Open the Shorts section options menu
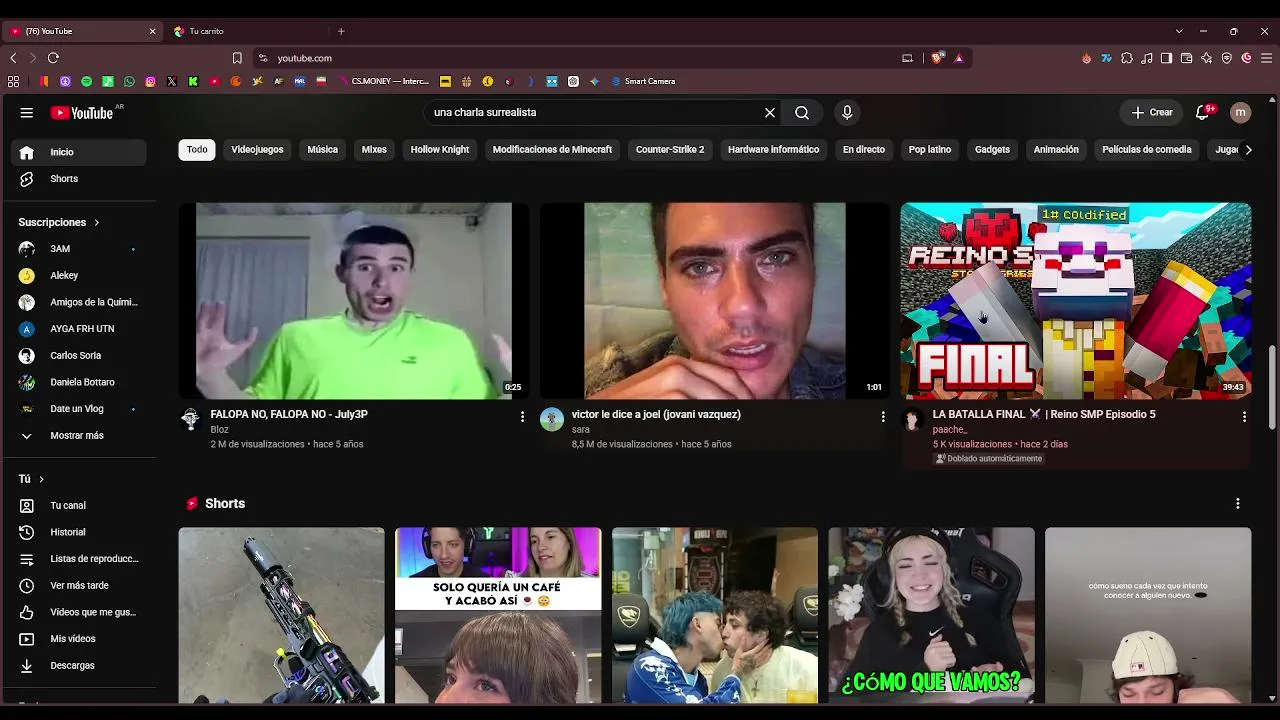 point(1238,503)
